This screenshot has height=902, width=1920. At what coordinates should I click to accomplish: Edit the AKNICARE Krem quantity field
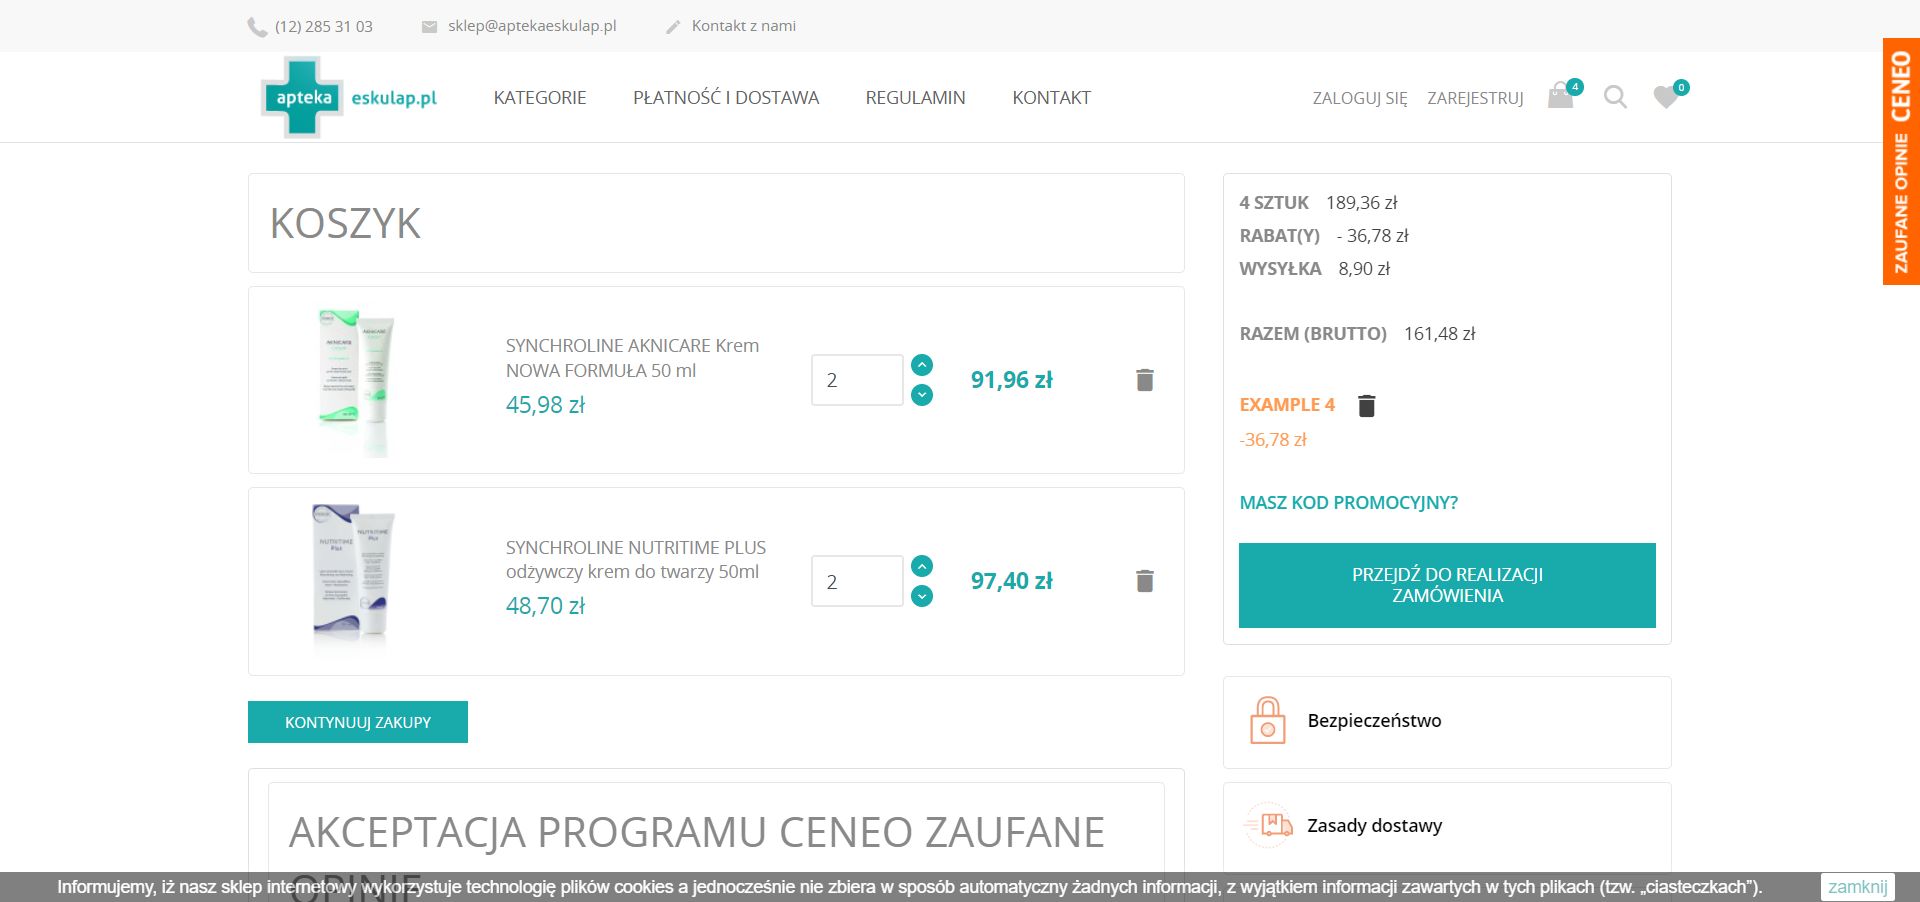tap(857, 380)
